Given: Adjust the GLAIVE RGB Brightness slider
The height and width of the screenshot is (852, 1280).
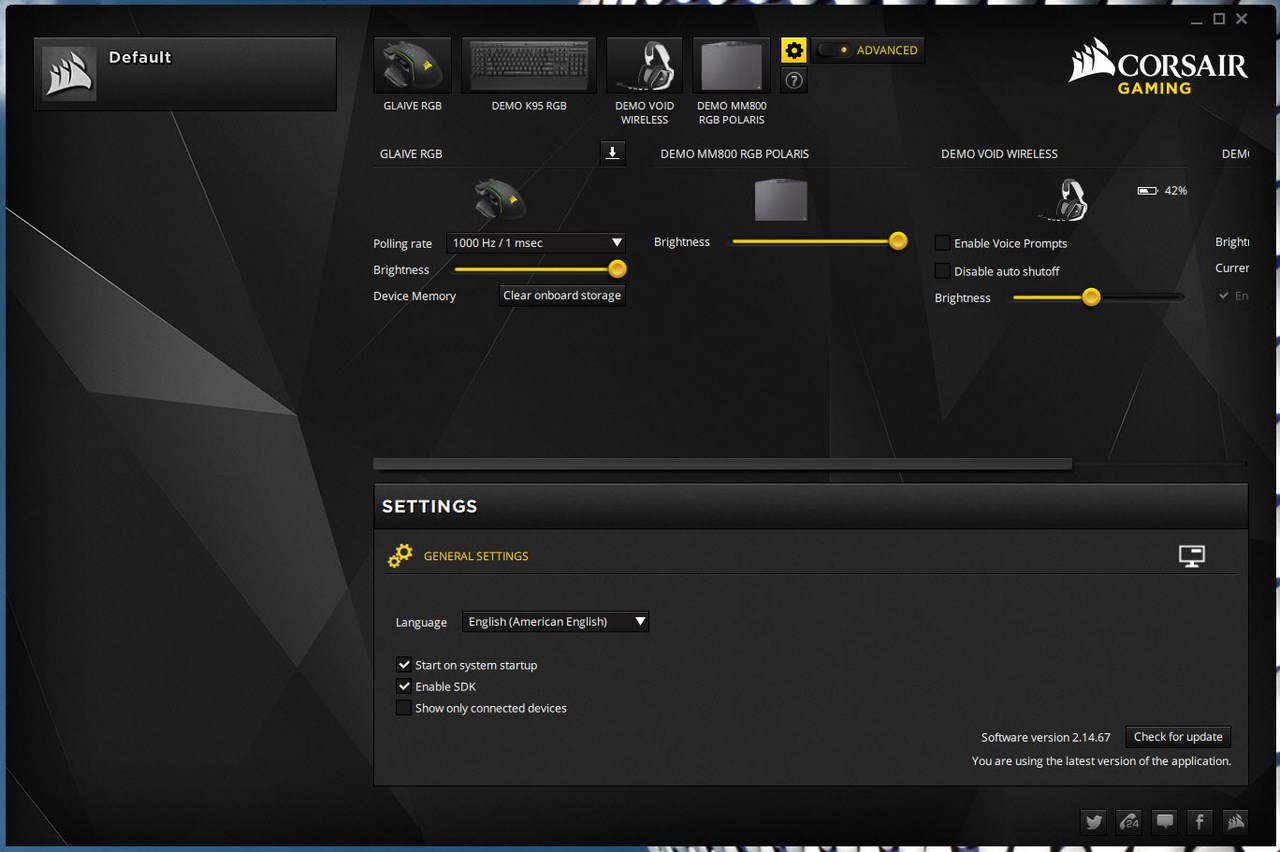Looking at the screenshot, I should 540,269.
